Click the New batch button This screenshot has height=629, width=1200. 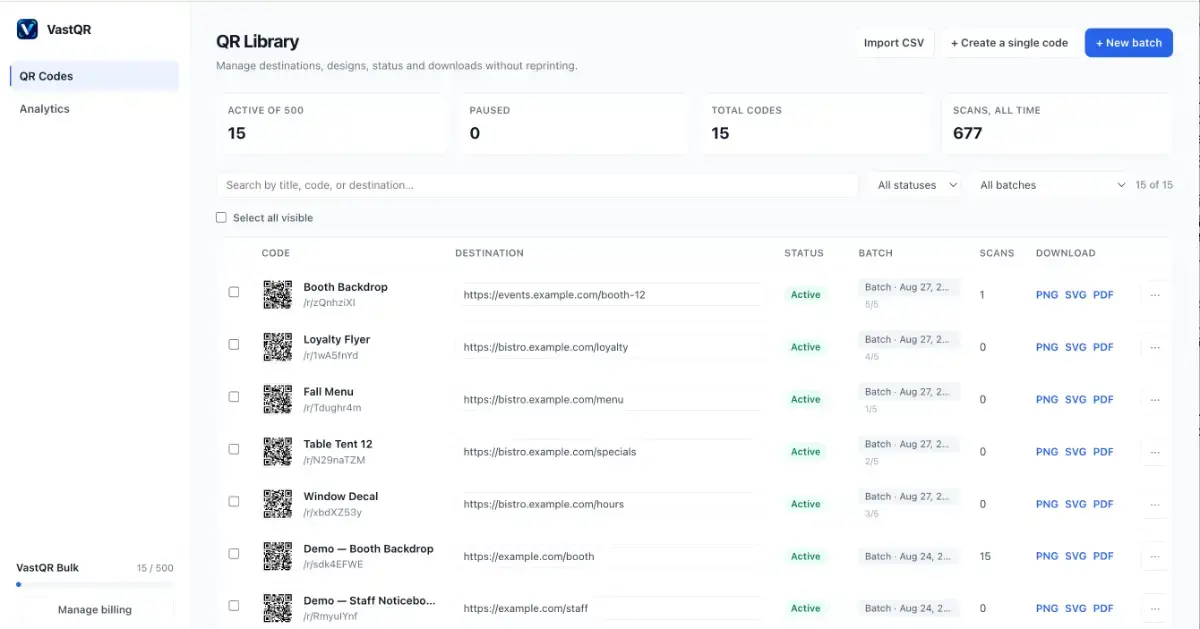pos(1128,43)
